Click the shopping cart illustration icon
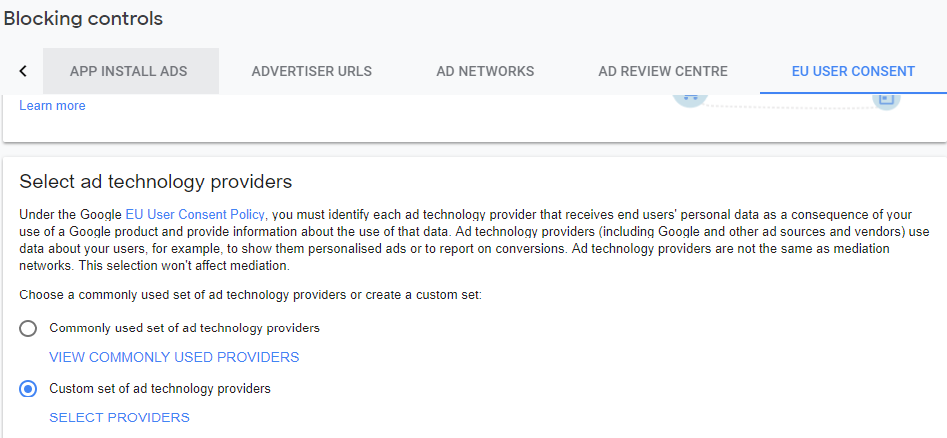 (x=690, y=100)
